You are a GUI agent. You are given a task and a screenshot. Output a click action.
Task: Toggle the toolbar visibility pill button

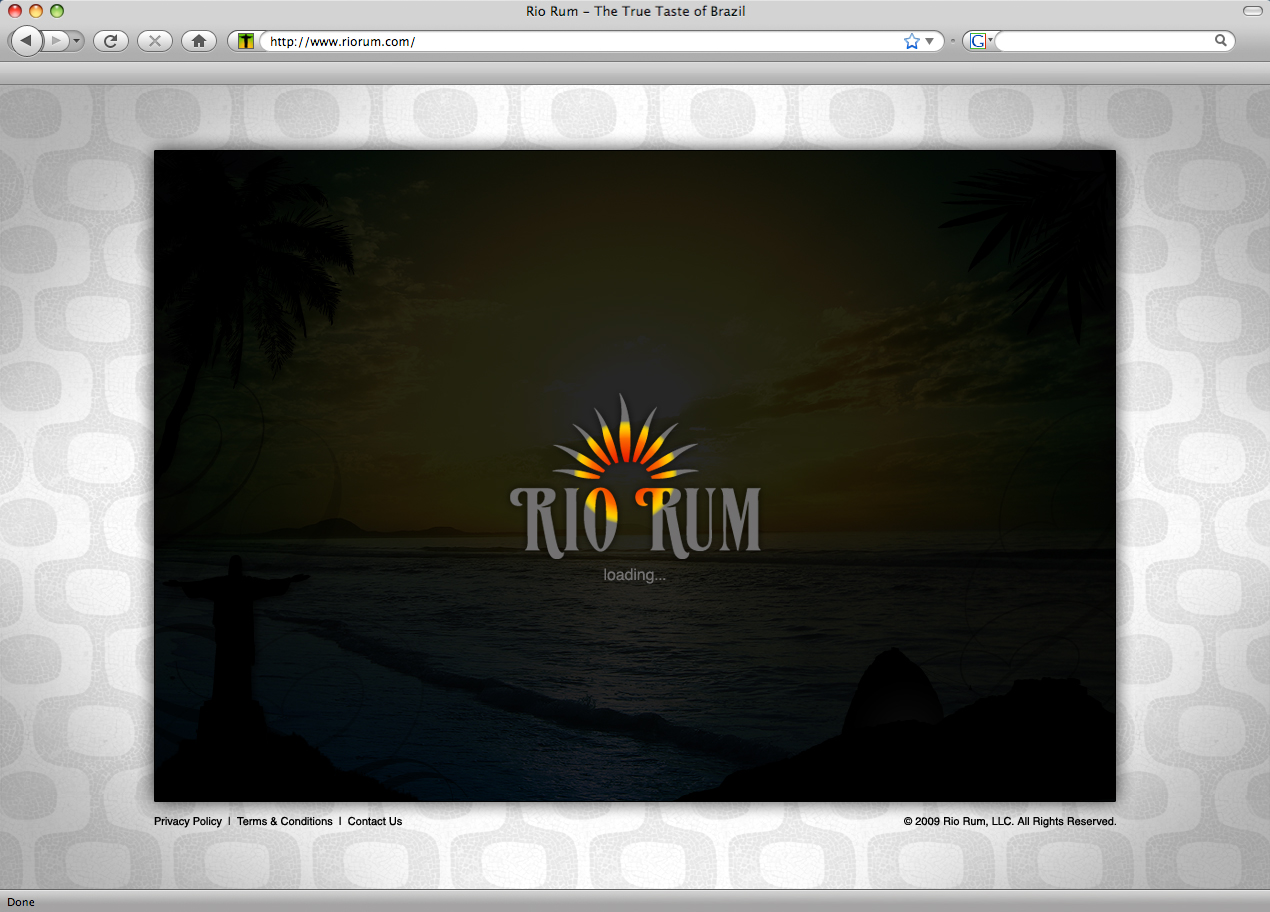coord(1252,11)
